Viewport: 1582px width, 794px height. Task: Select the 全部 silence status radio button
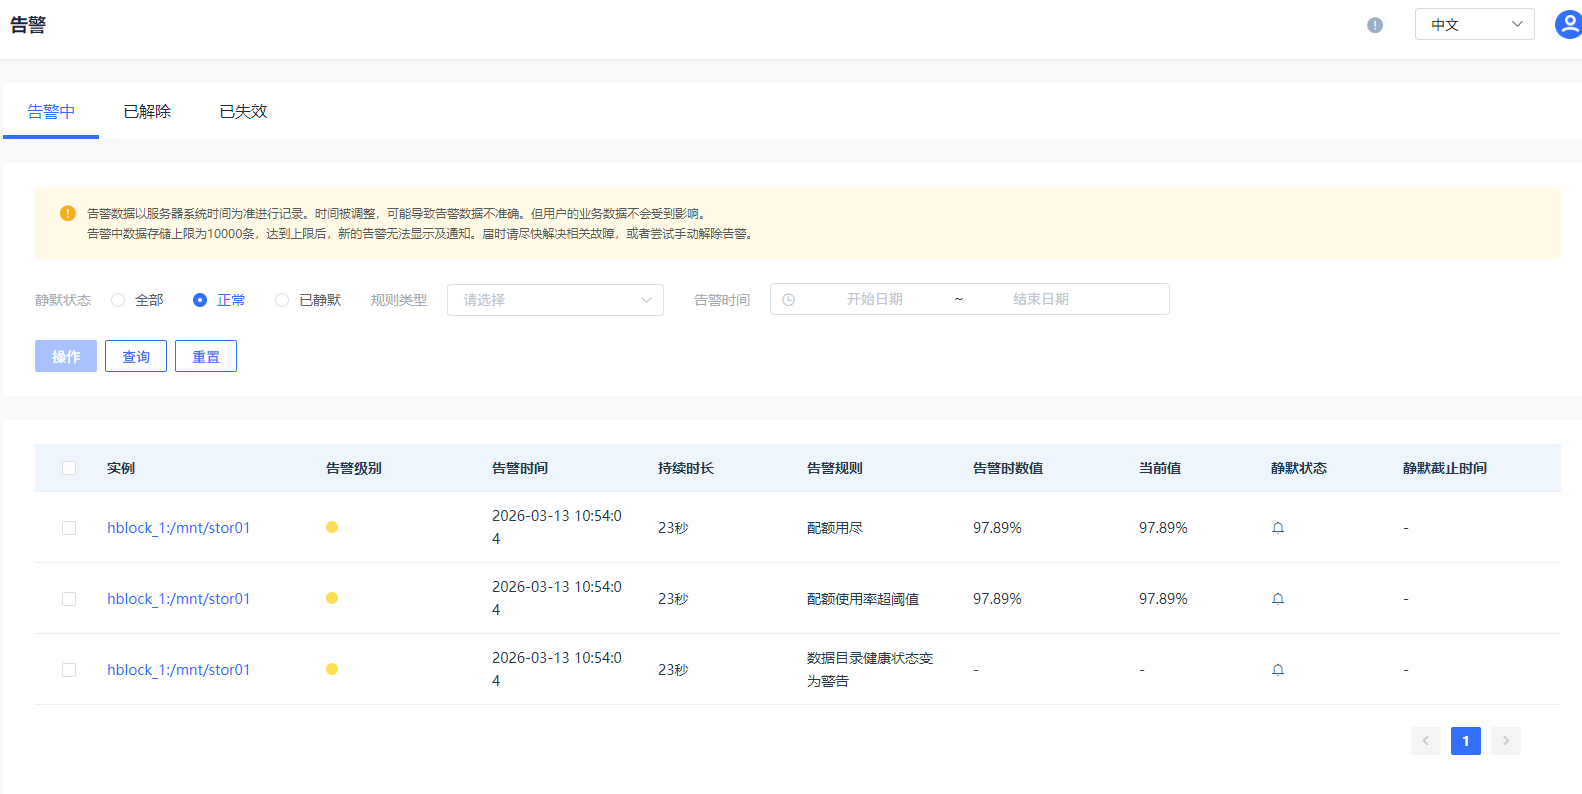click(119, 300)
